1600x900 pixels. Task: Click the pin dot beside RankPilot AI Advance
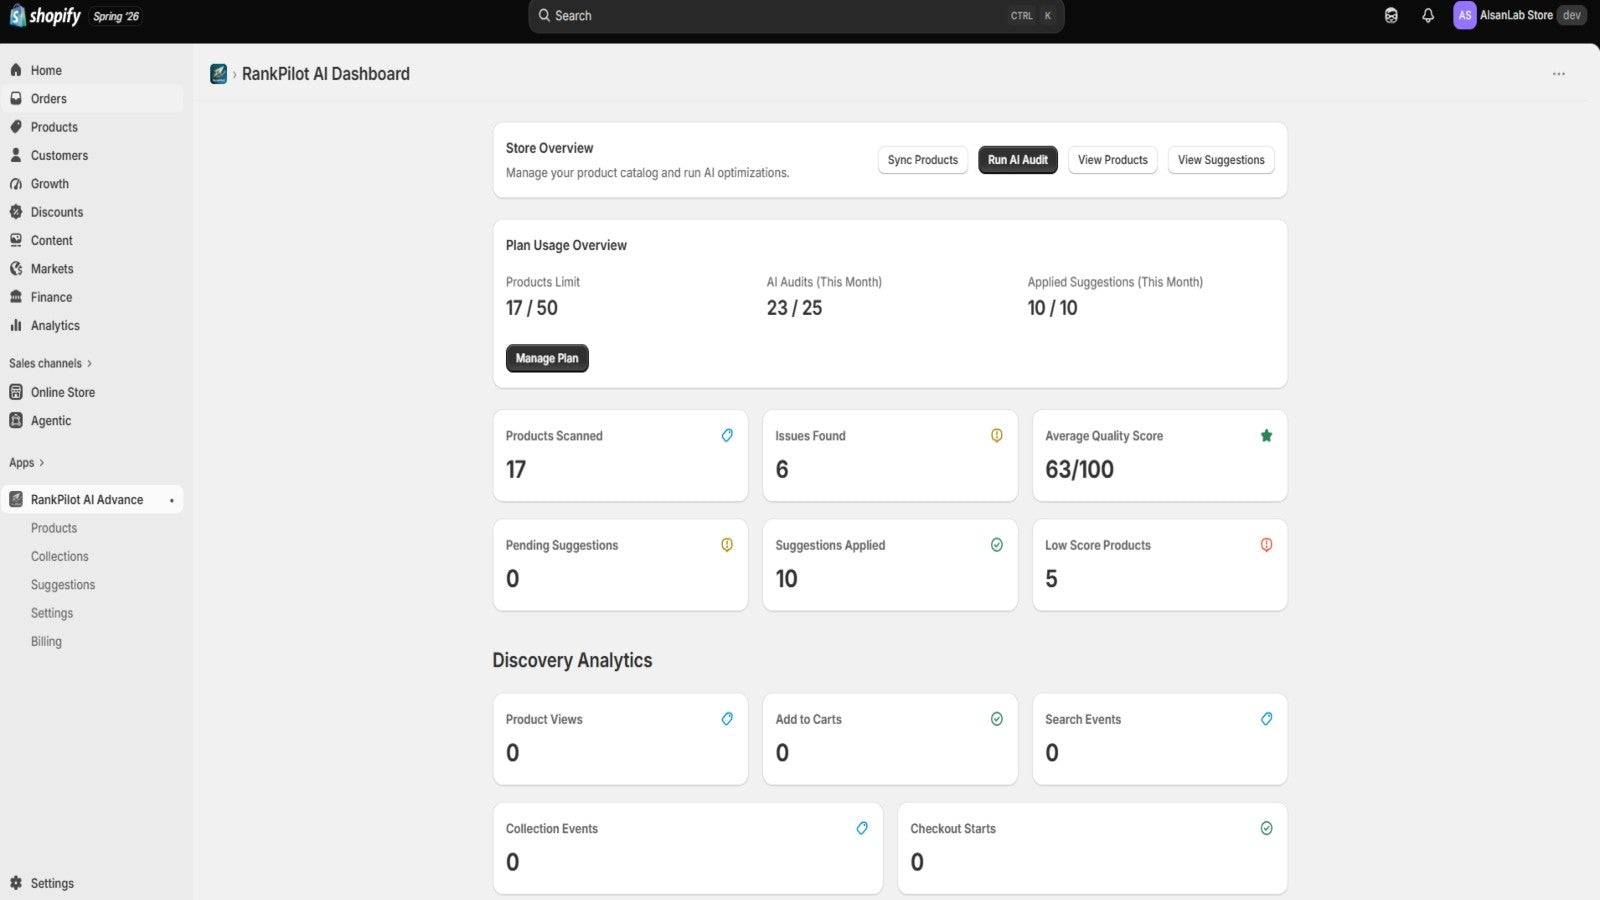[x=172, y=500]
